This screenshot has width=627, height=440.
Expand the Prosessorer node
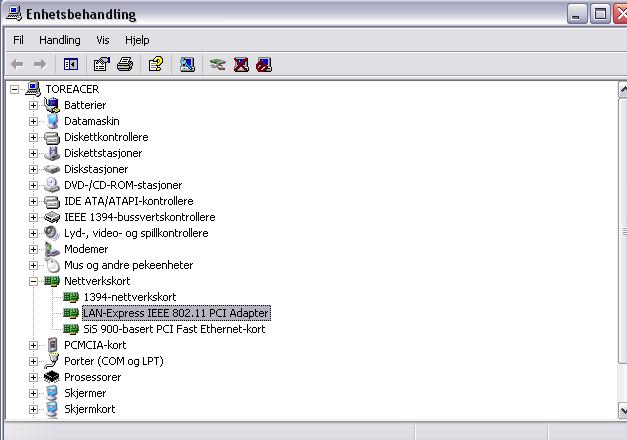33,377
